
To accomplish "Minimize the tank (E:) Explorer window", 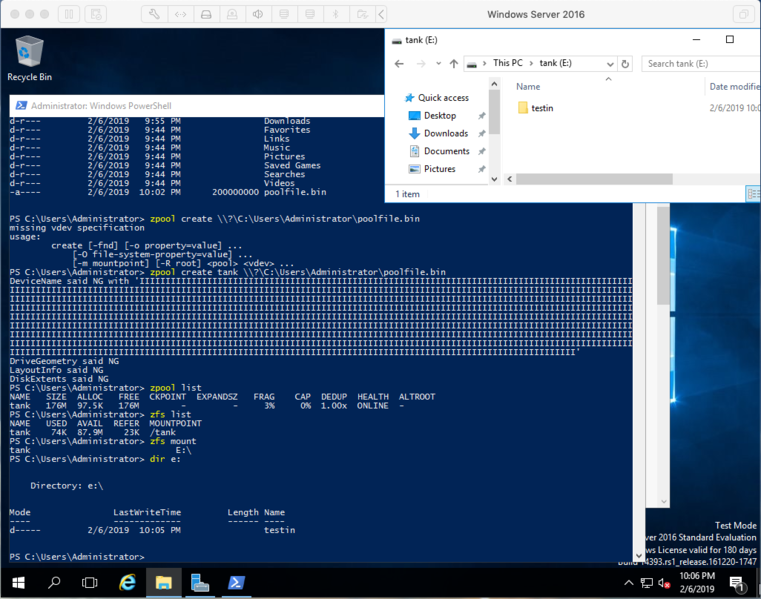I will point(696,39).
